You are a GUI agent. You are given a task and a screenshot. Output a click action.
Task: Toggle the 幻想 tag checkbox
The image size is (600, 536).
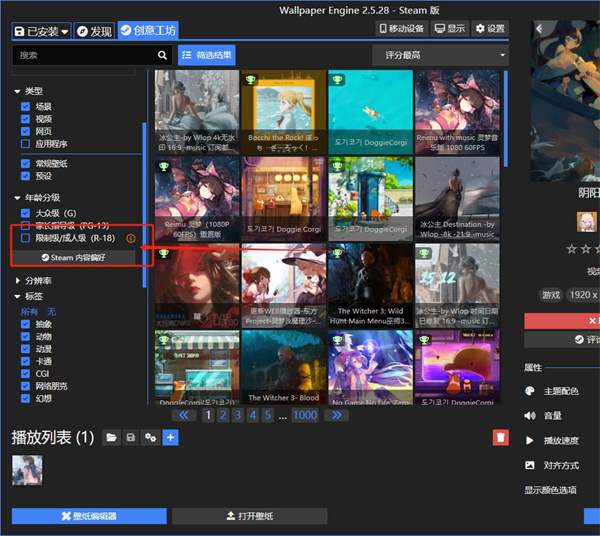click(25, 398)
